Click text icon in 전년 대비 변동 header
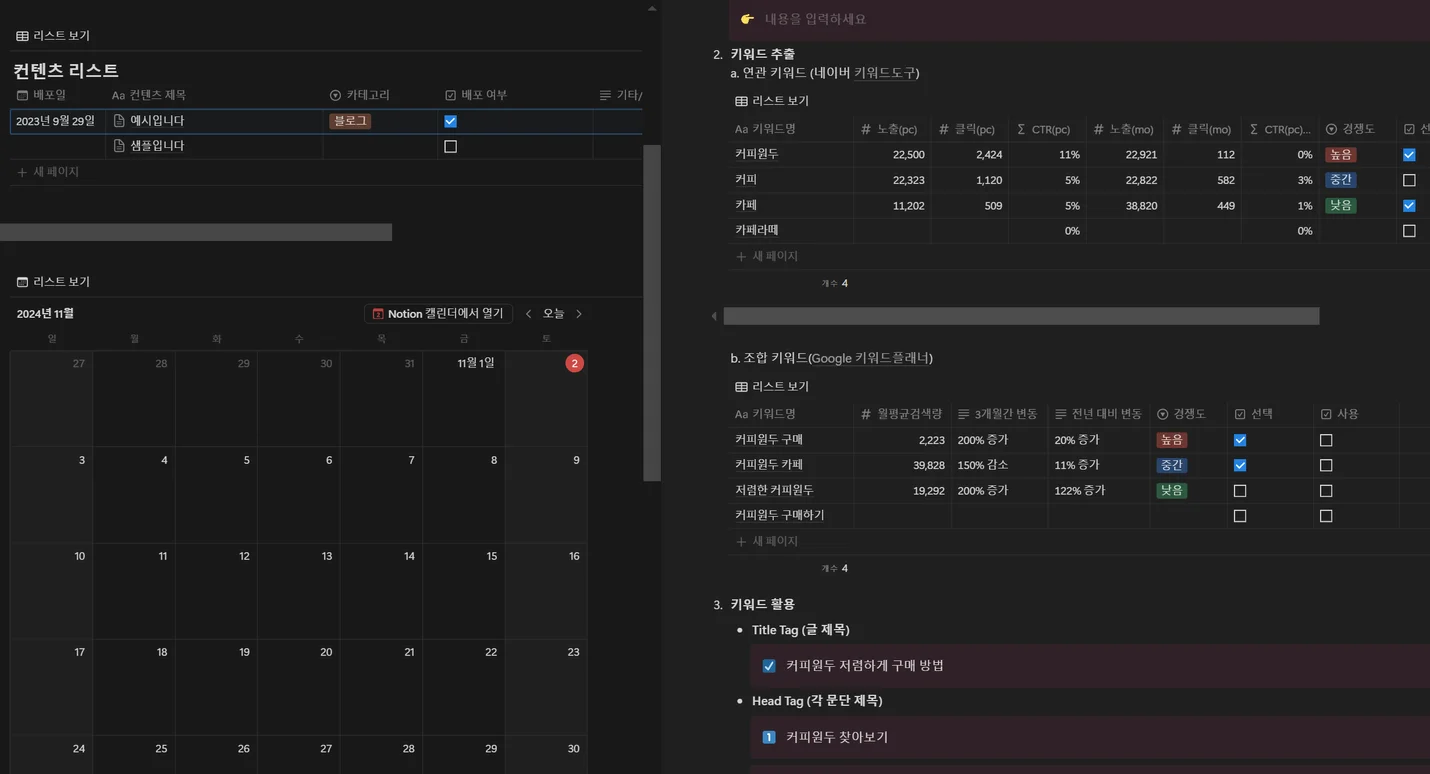This screenshot has width=1430, height=774. pyautogui.click(x=1061, y=414)
